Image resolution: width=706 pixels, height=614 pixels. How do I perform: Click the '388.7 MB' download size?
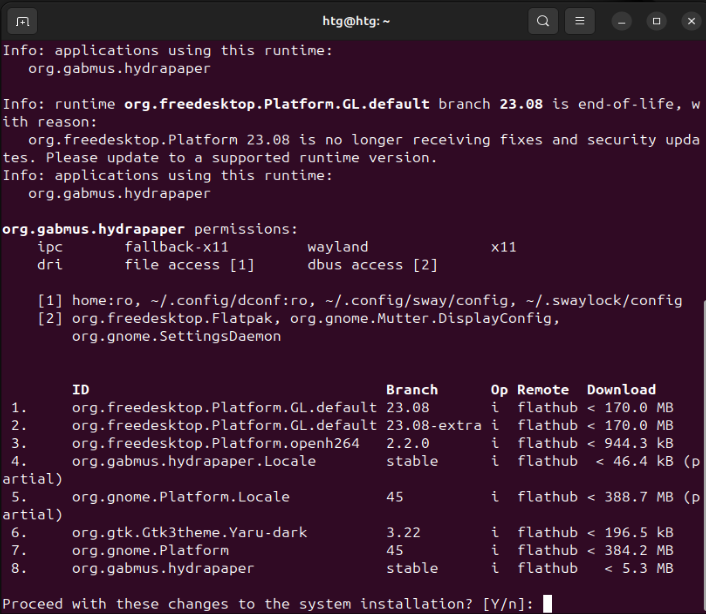pyautogui.click(x=639, y=497)
